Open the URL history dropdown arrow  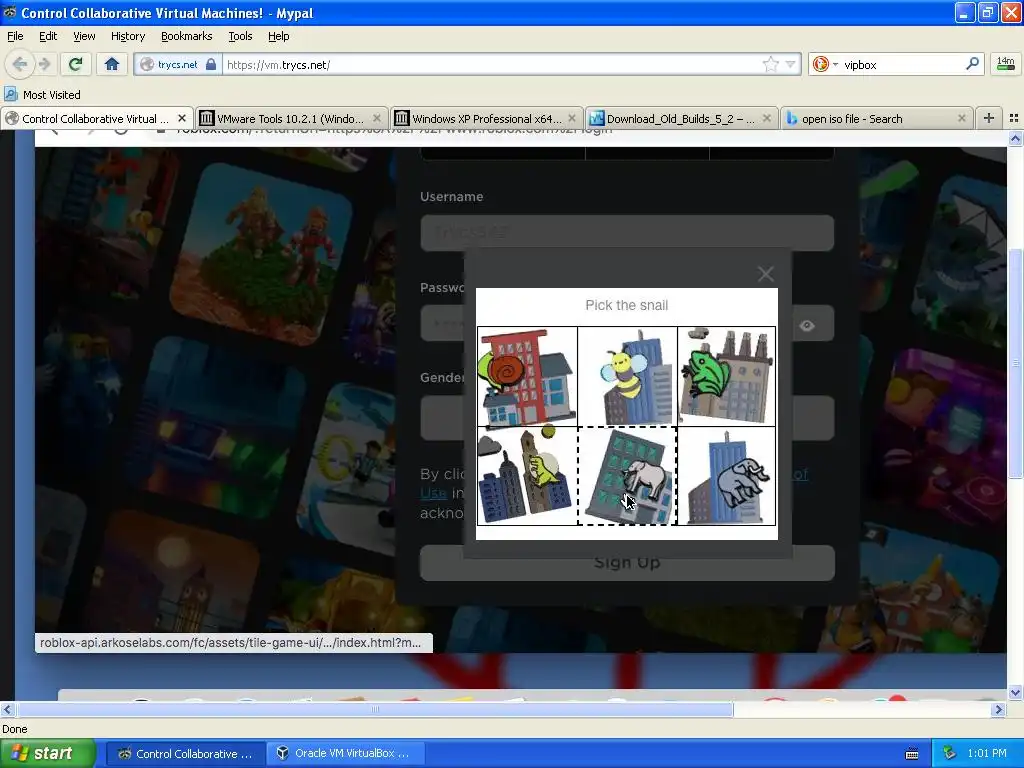pyautogui.click(x=790, y=64)
